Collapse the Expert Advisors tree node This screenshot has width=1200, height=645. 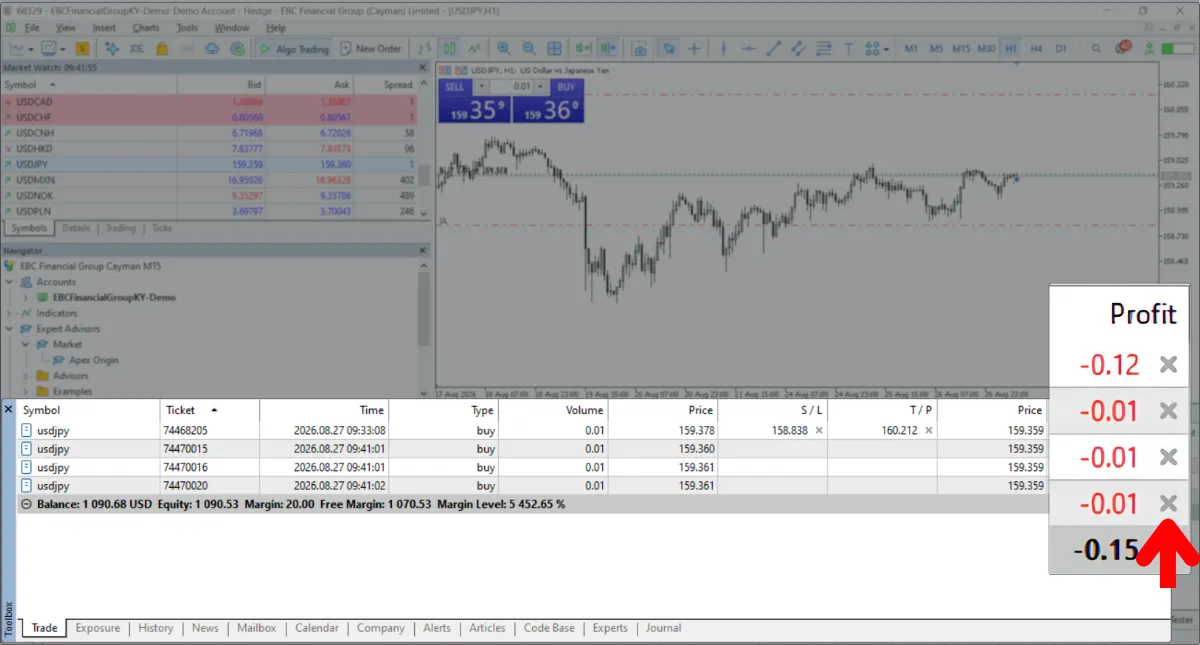10,329
